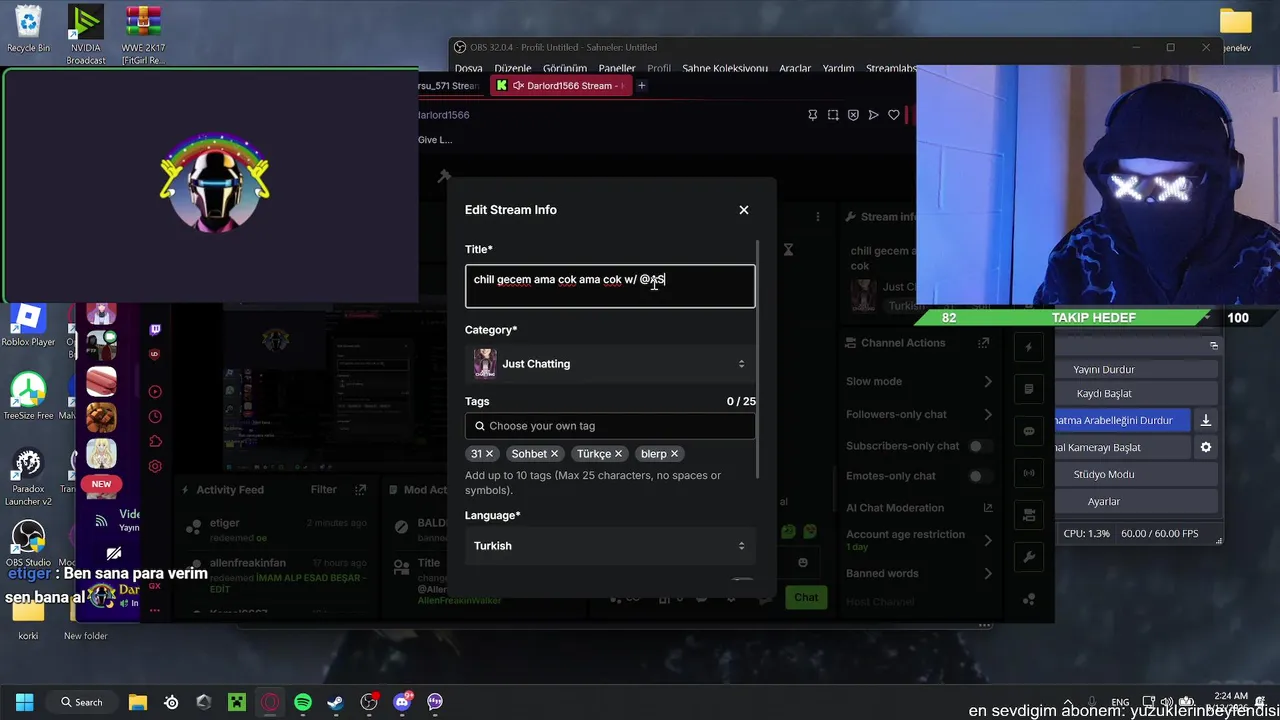
Task: Open Steam from the taskbar
Action: point(336,702)
